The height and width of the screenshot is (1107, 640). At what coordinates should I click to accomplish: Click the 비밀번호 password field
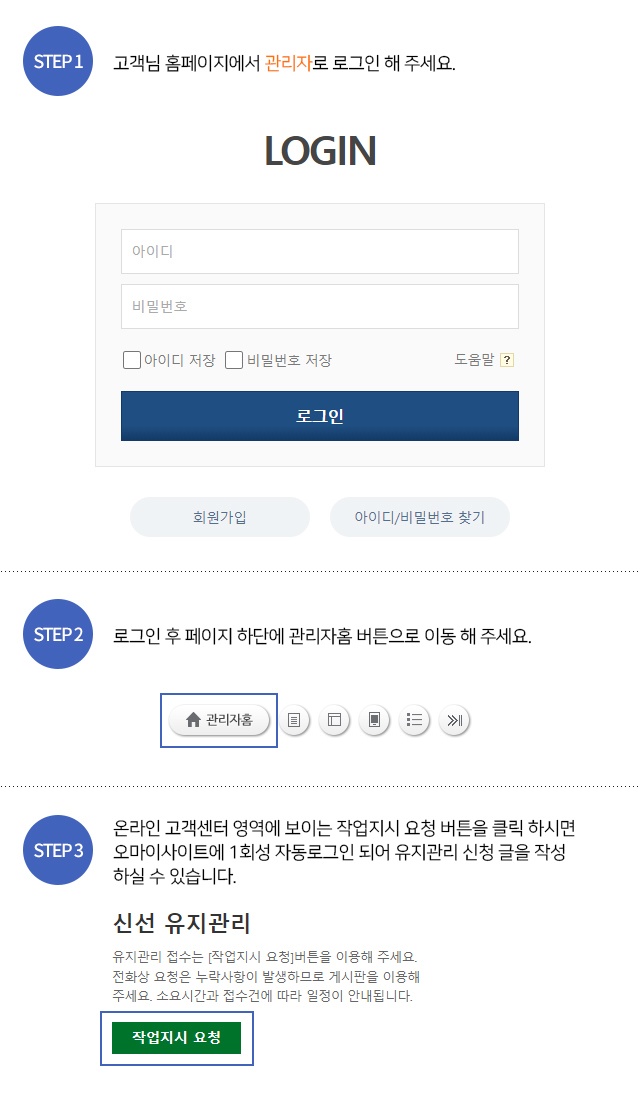pos(319,307)
